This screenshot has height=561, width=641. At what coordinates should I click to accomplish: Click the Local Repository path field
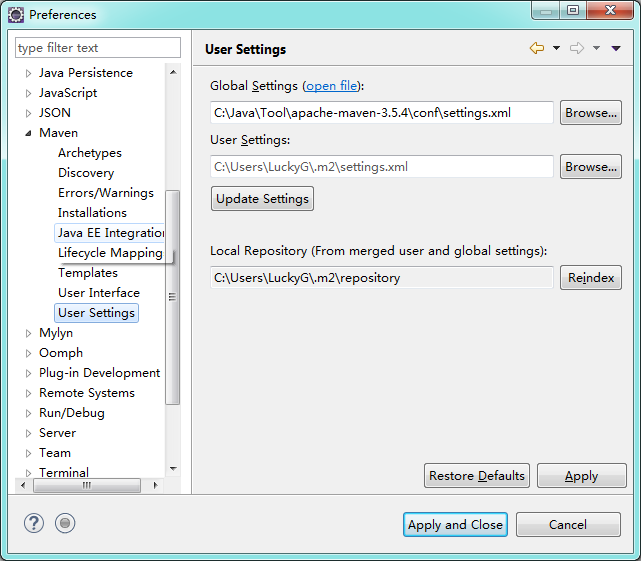[x=382, y=278]
